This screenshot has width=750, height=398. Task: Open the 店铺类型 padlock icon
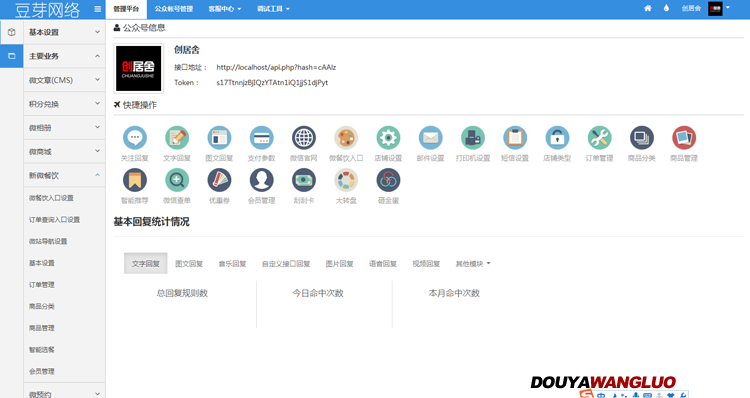tap(557, 138)
